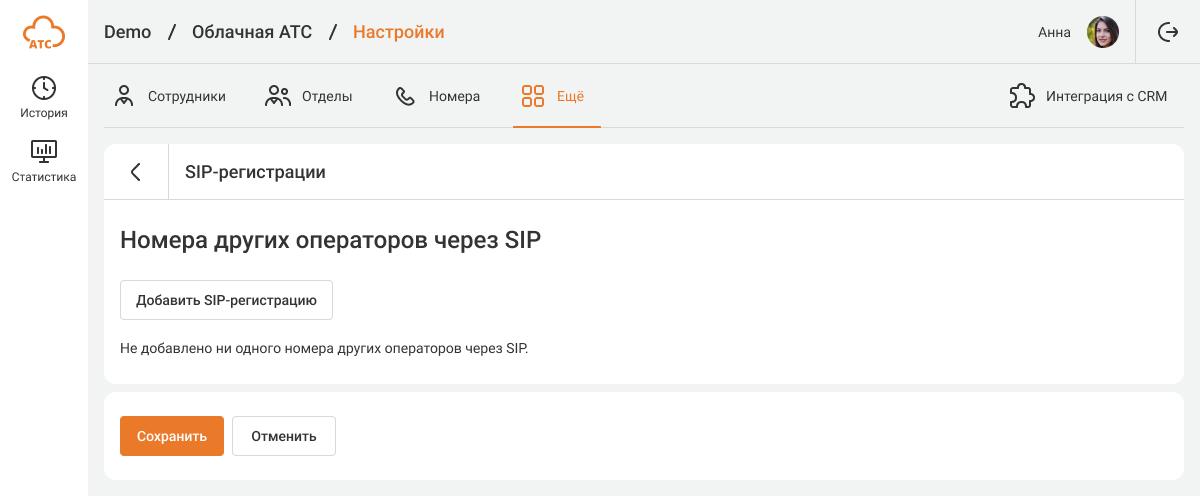
Task: Open Облачная АТС breadcrumb link
Action: pos(252,32)
